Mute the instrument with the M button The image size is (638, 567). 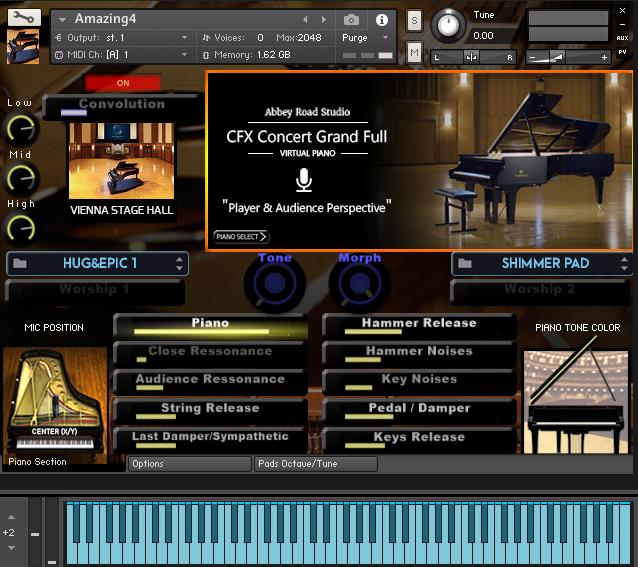(x=414, y=52)
